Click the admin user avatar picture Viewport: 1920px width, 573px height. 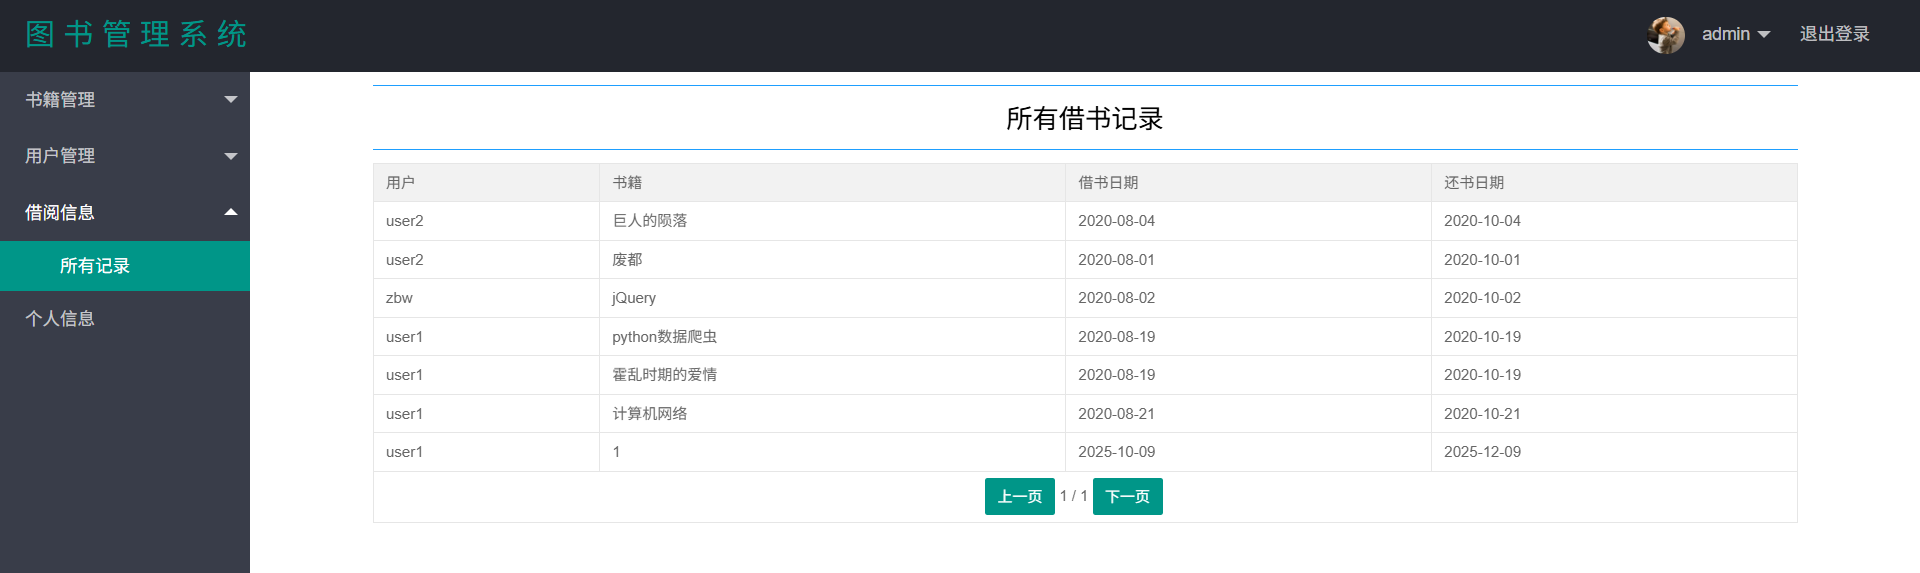pos(1666,35)
